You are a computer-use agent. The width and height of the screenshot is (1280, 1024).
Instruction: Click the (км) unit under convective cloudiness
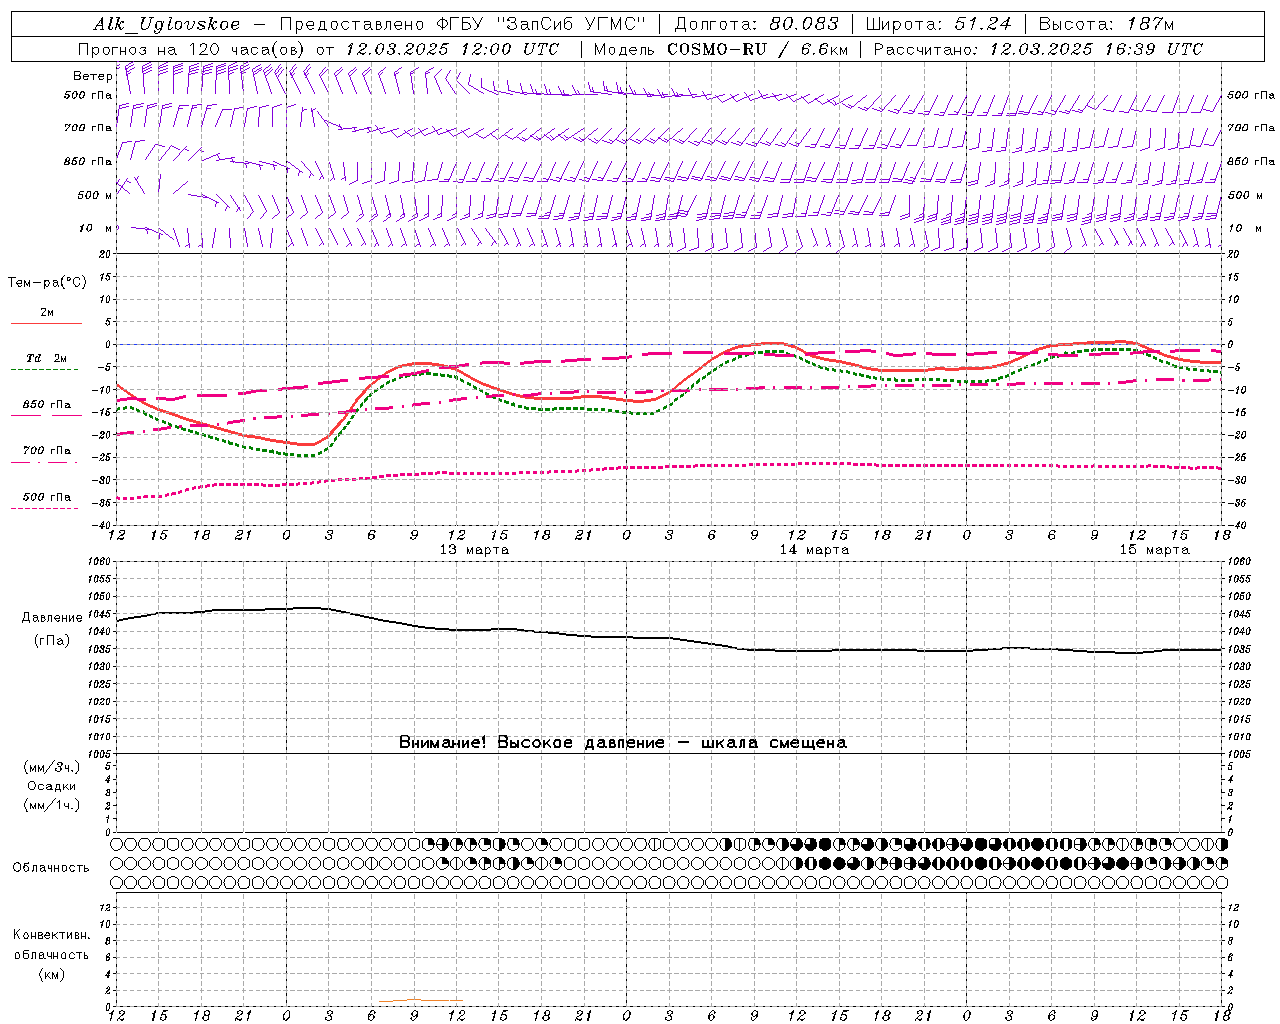pos(51,974)
